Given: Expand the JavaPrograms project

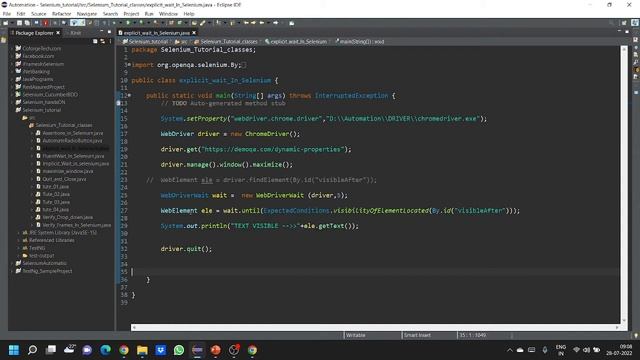Looking at the screenshot, I should point(12,79).
